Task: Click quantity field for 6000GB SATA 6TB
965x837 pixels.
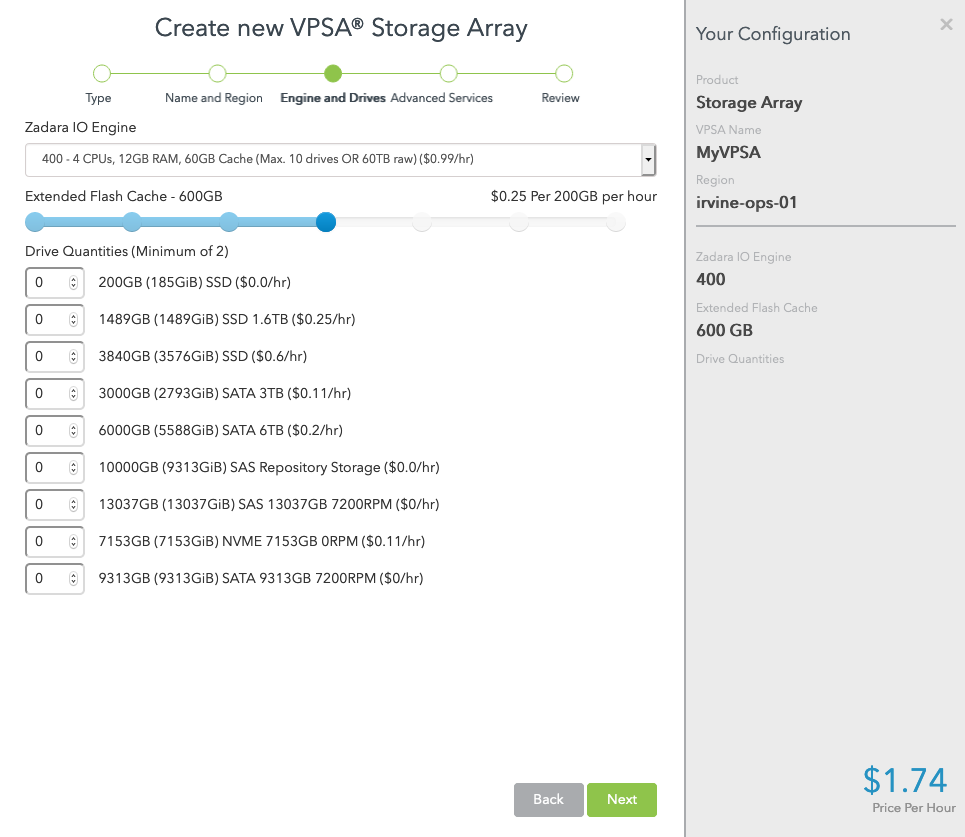Action: [x=54, y=430]
